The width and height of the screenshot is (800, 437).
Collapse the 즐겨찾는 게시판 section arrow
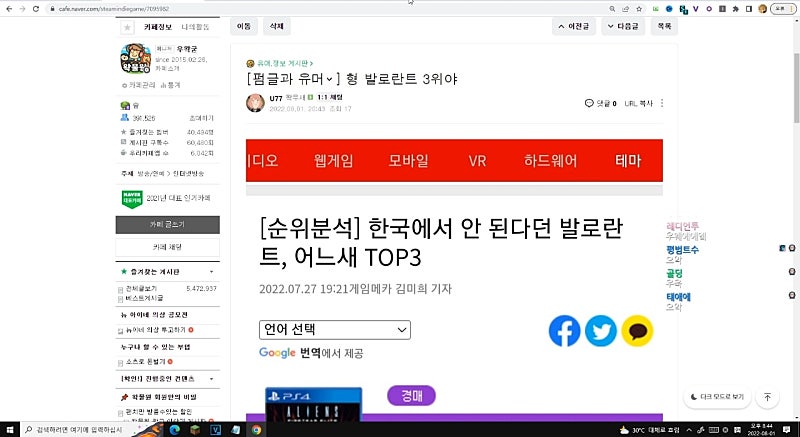coord(212,272)
